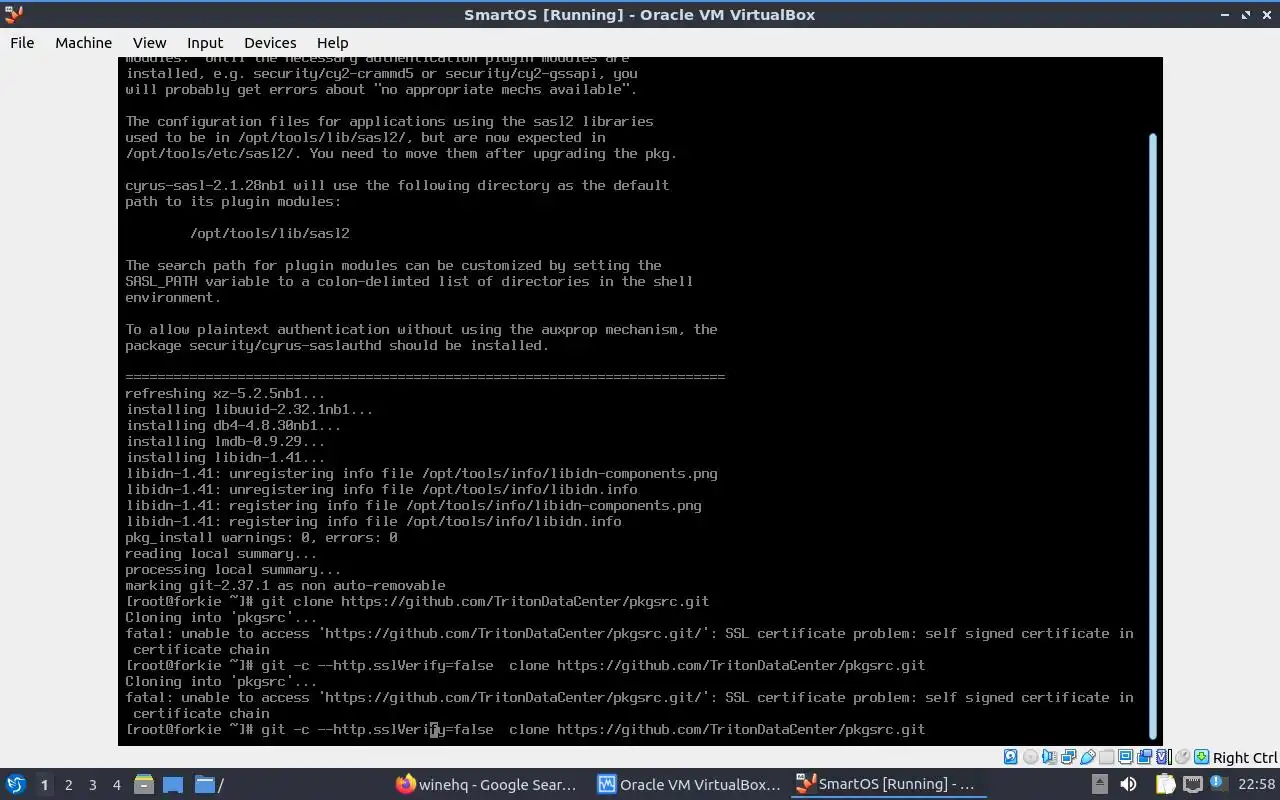
Task: Click 'installing db4-4.8.30nb1...' line
Action: (x=233, y=425)
